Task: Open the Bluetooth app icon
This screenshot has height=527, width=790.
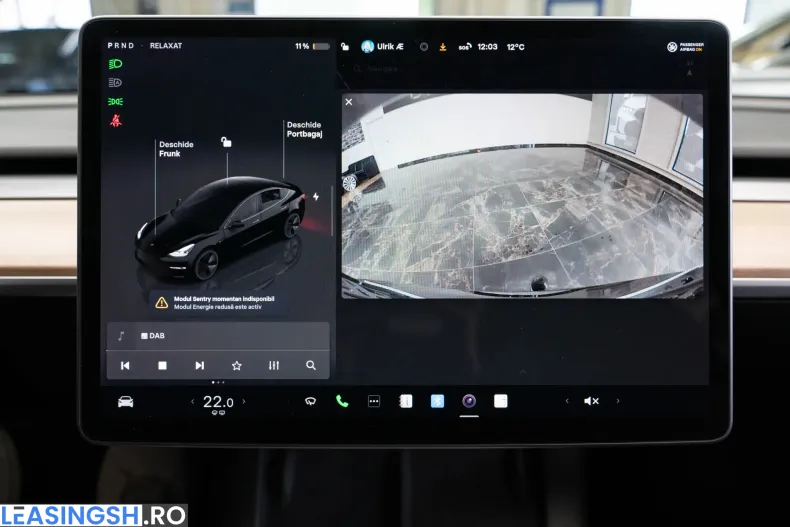Action: (437, 401)
